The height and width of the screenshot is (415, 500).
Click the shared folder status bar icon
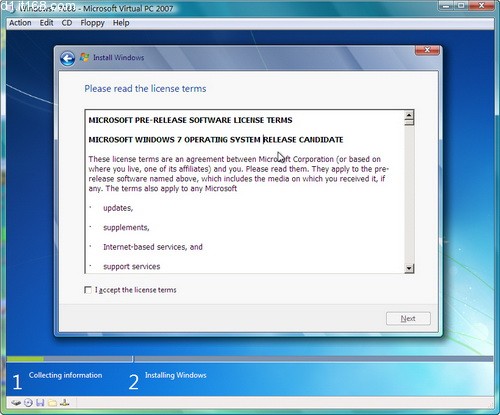pos(52,403)
